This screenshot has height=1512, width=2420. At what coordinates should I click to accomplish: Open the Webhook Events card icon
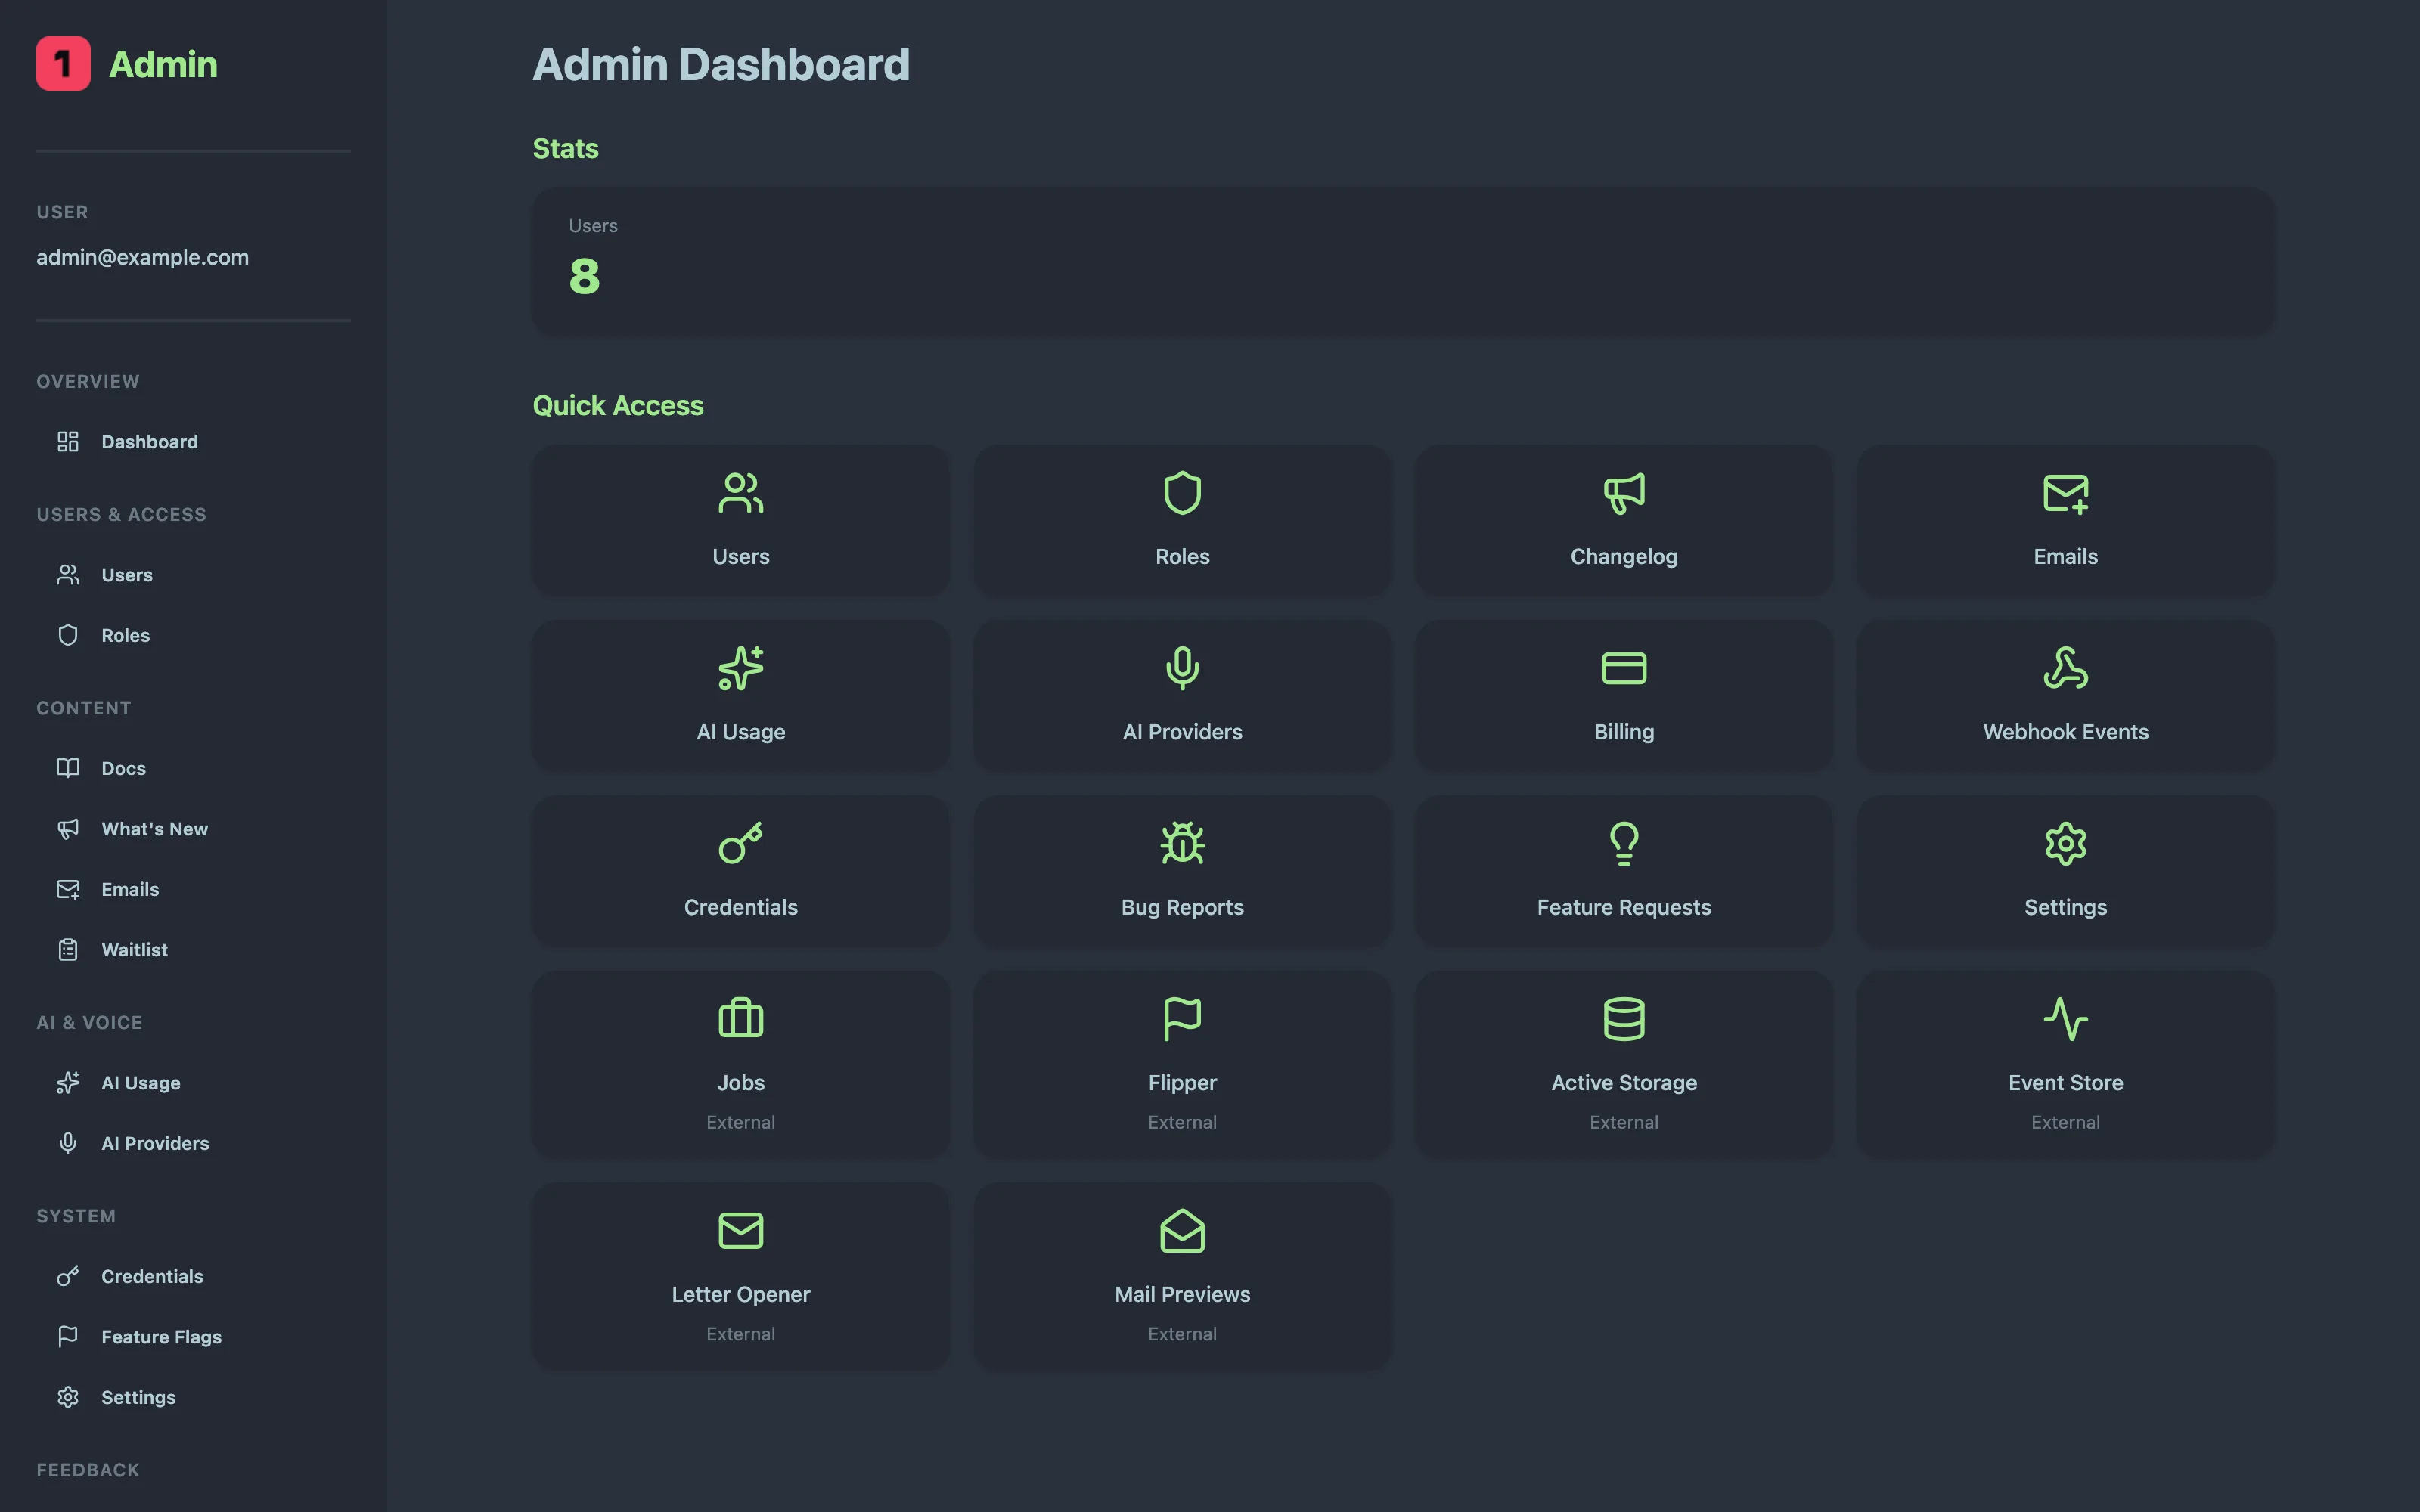2065,668
